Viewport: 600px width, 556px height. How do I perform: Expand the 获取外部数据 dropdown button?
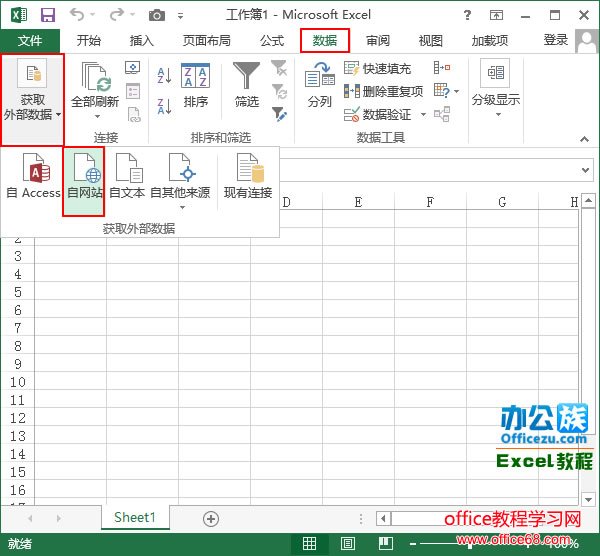[x=32, y=99]
